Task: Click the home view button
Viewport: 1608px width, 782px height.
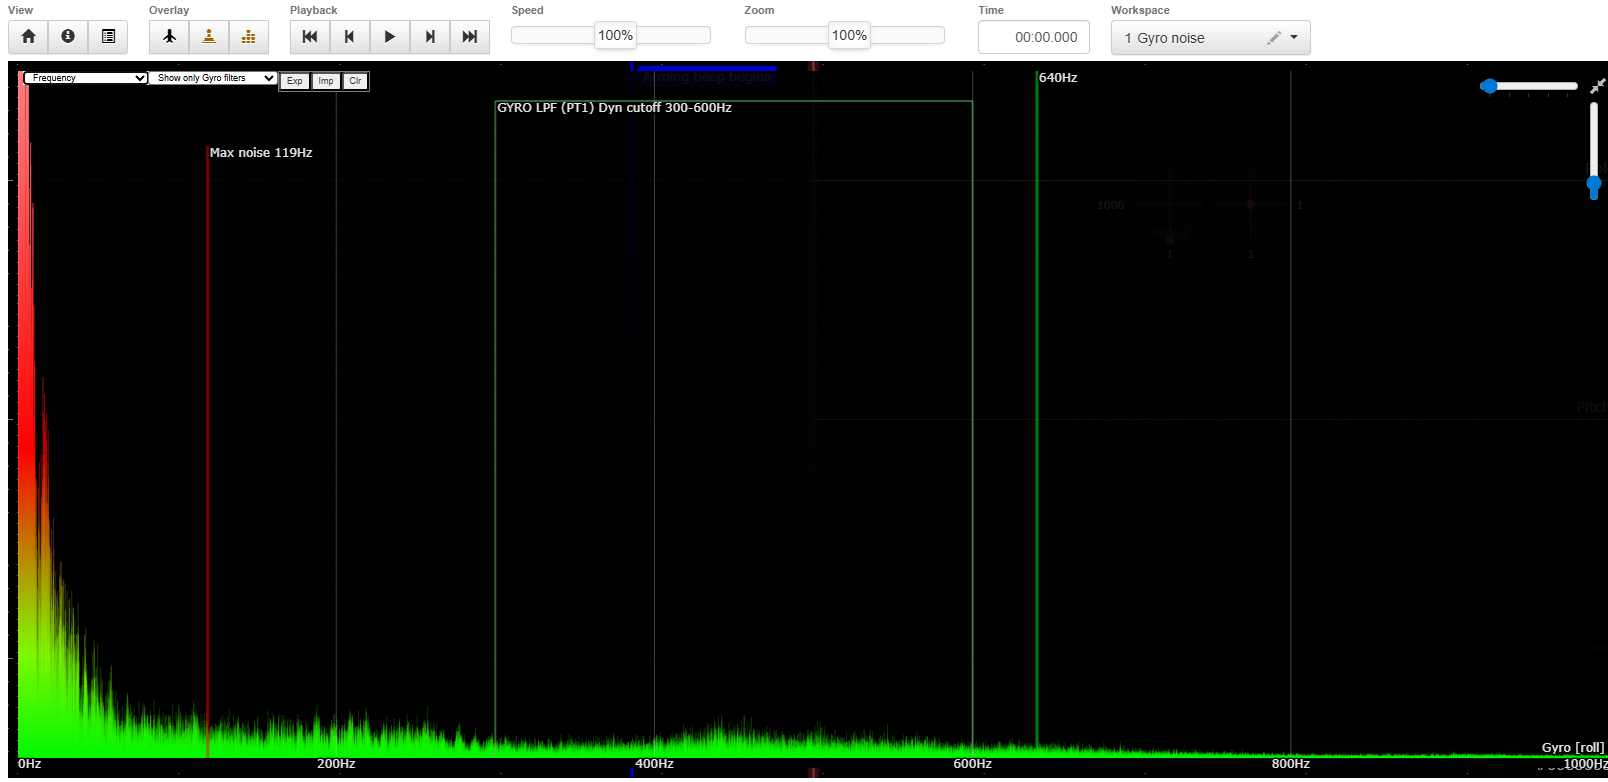Action: [28, 37]
